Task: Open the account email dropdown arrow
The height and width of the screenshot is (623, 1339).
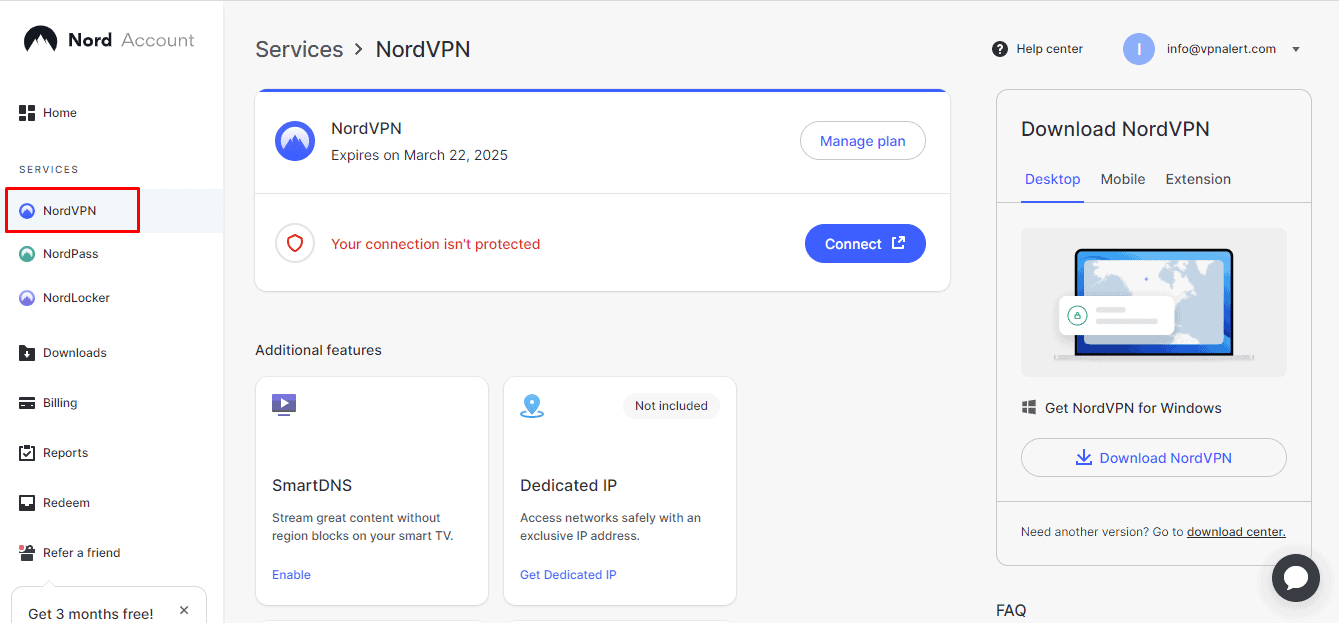Action: click(1296, 49)
